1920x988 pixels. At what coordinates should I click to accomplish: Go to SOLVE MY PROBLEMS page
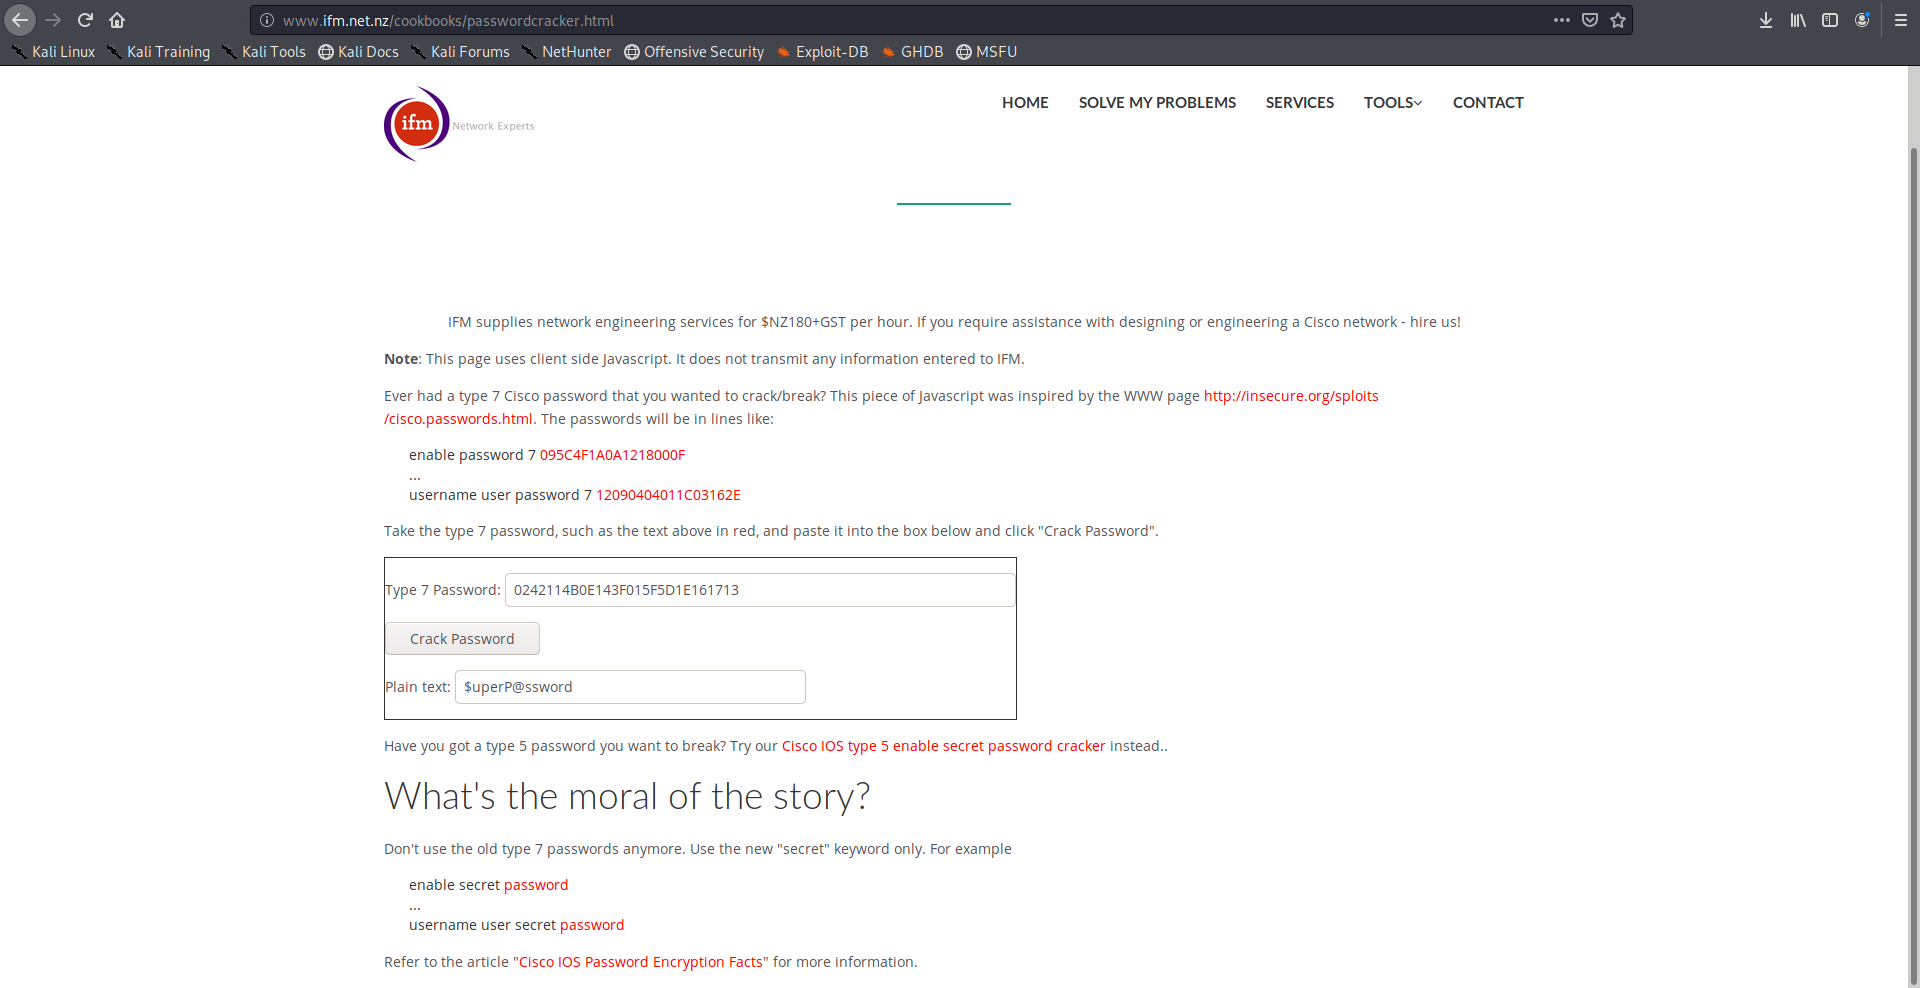point(1157,102)
